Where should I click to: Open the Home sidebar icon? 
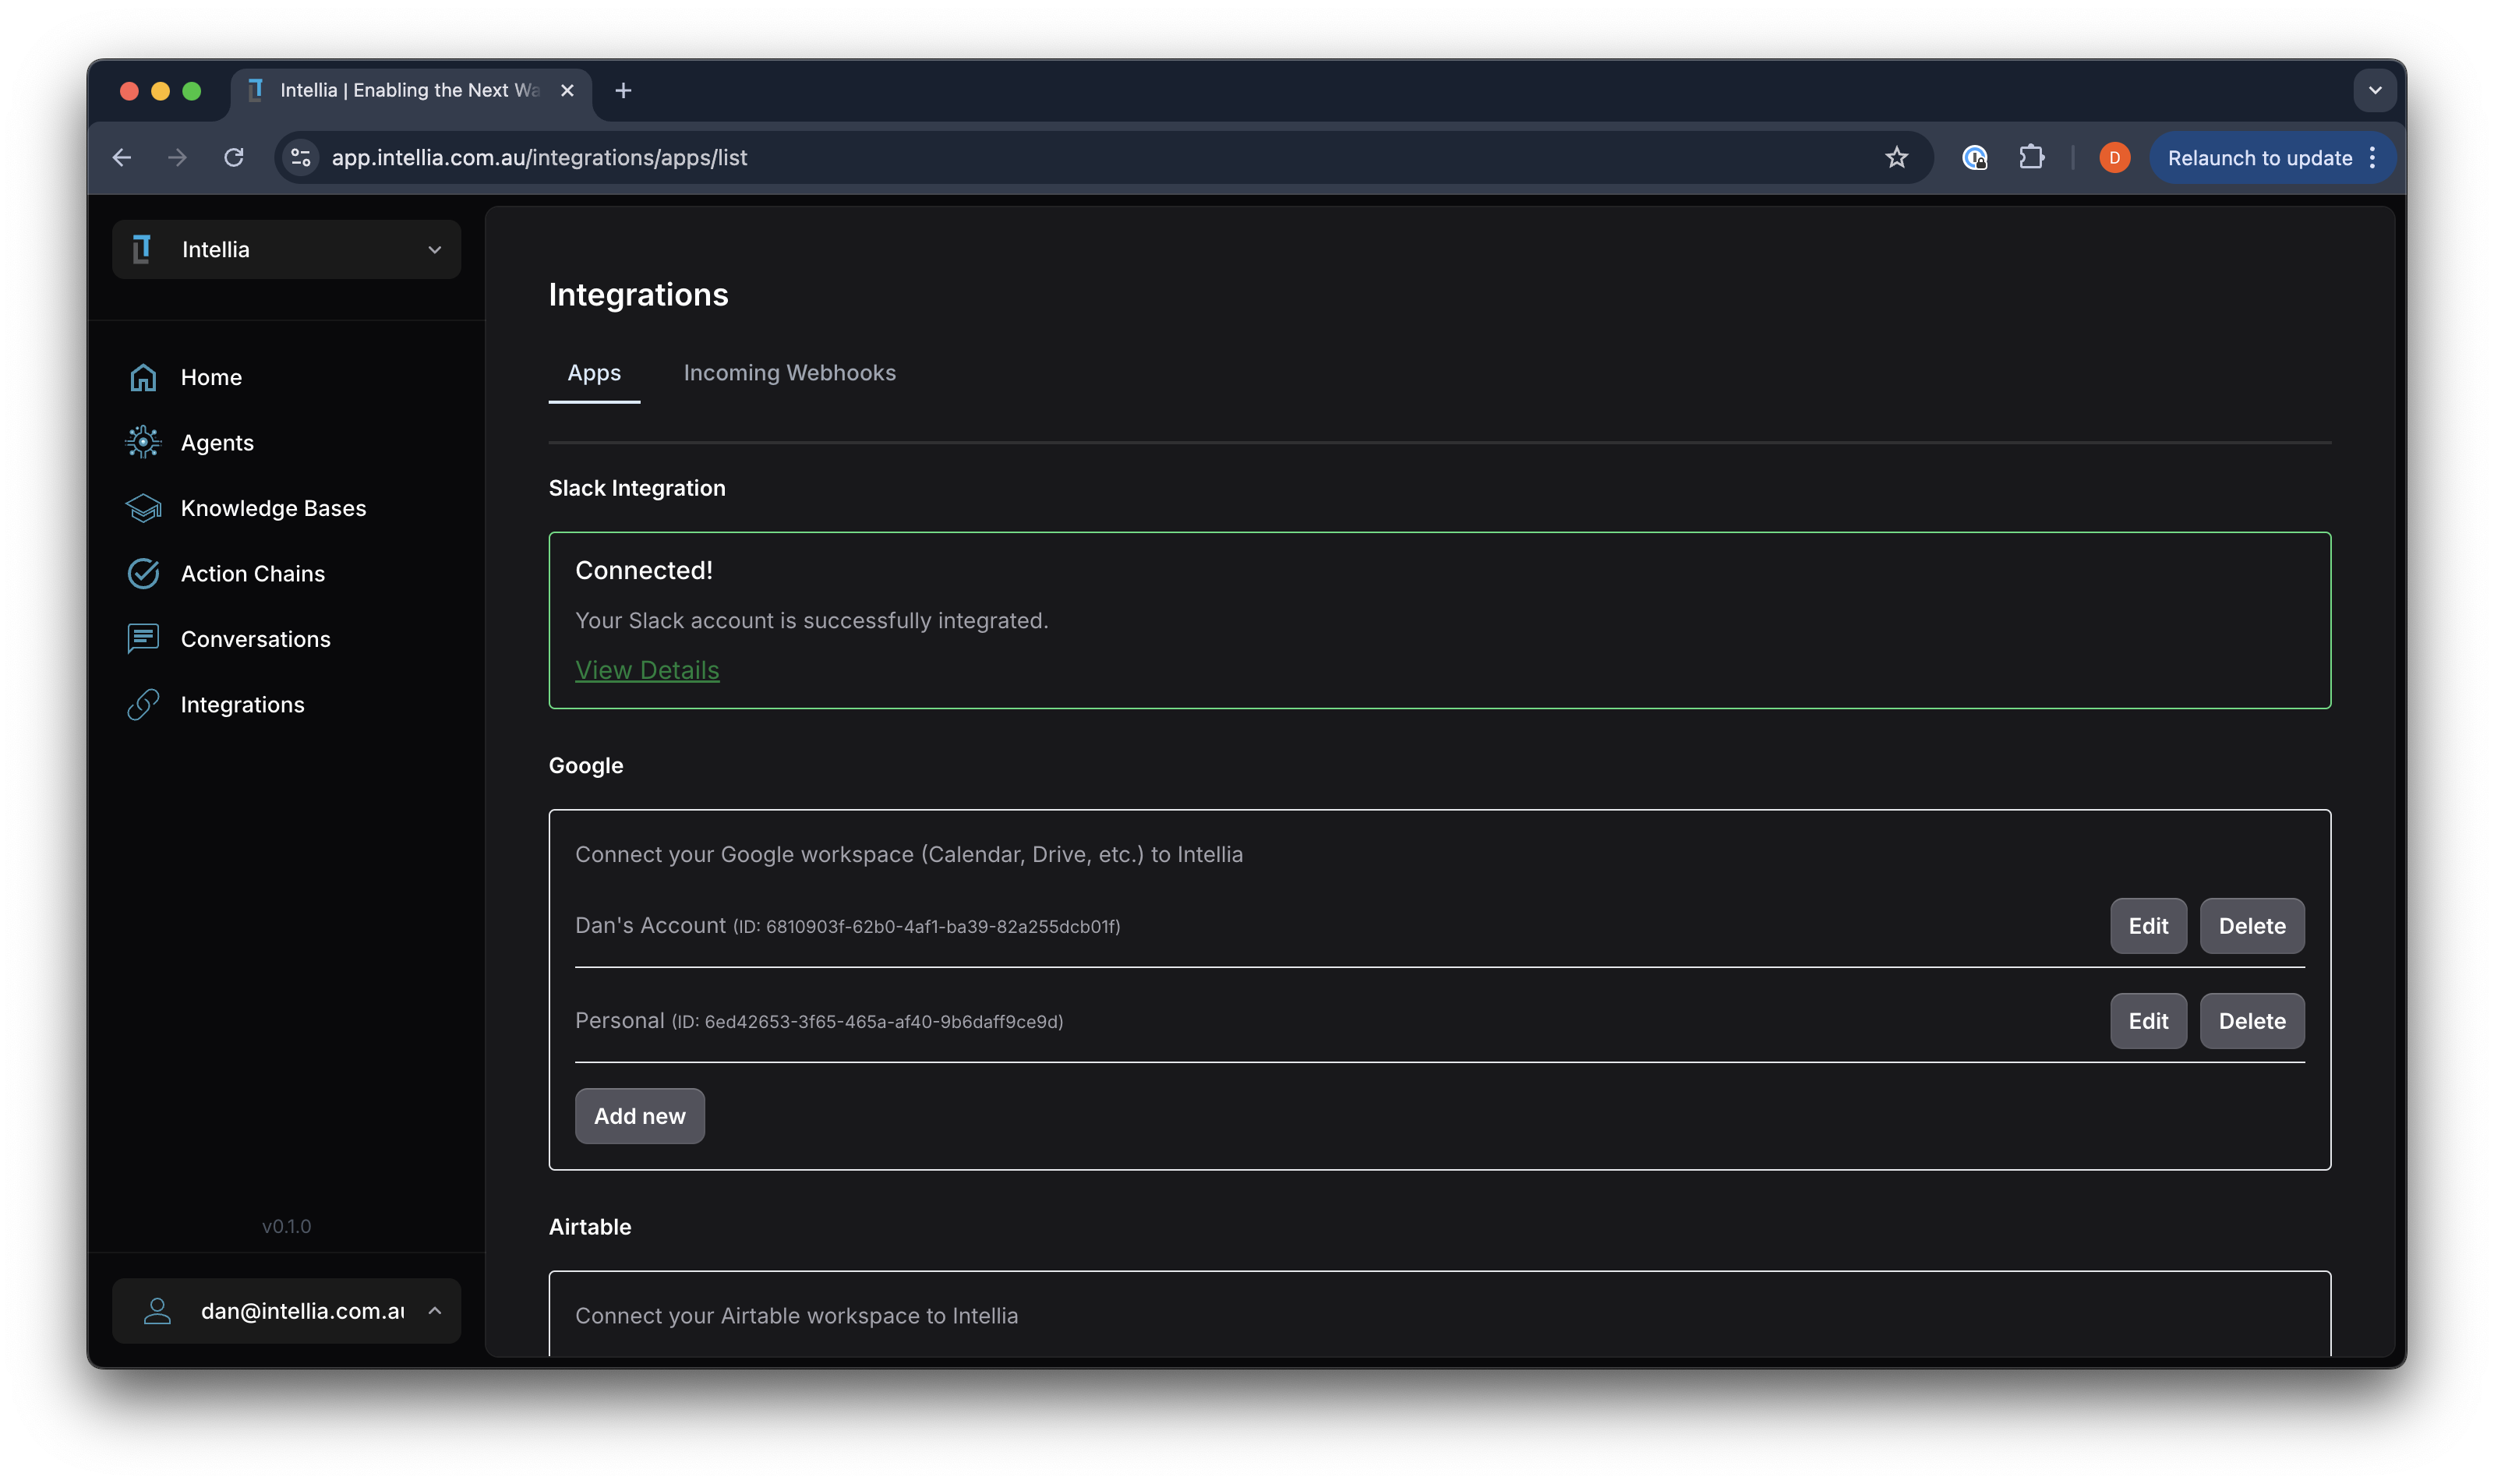pos(143,377)
